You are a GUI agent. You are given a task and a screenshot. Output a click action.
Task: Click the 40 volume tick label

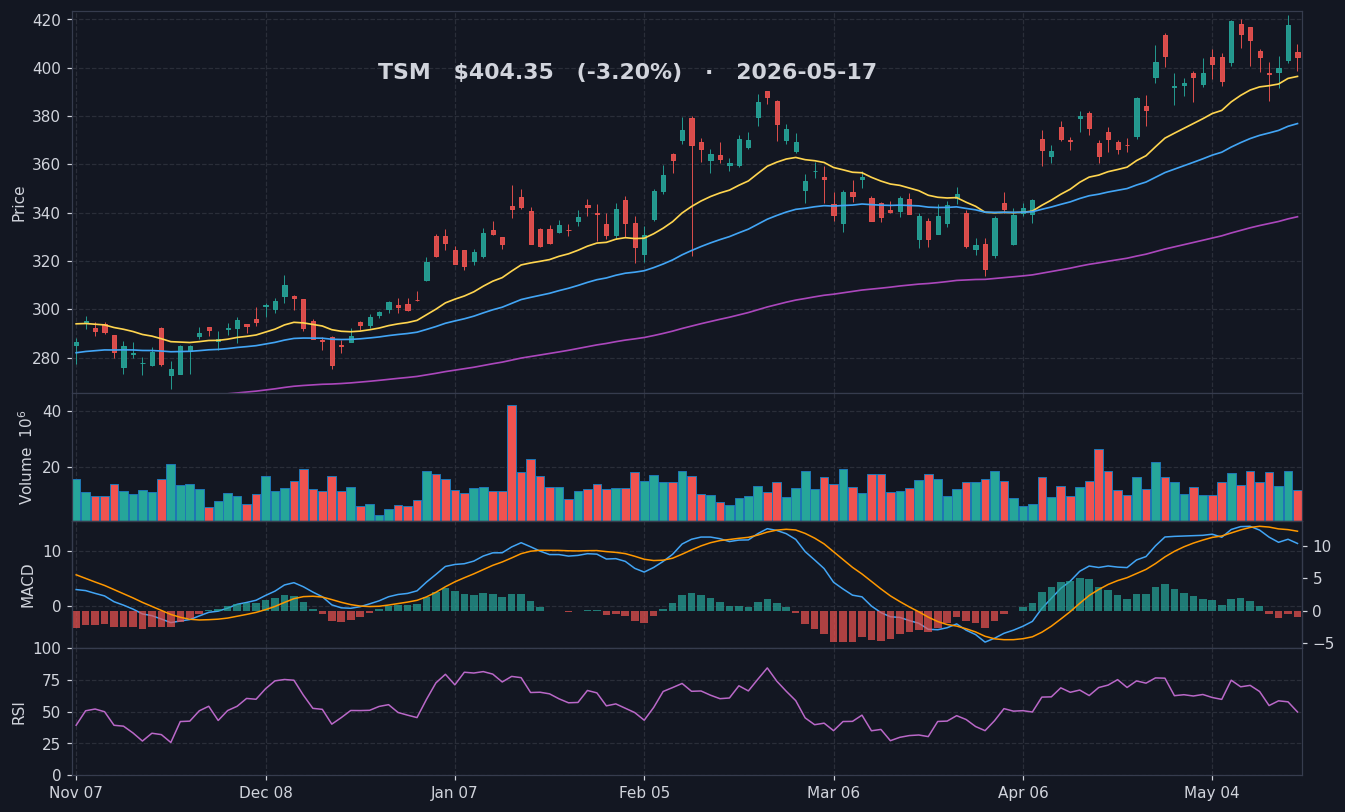click(52, 412)
